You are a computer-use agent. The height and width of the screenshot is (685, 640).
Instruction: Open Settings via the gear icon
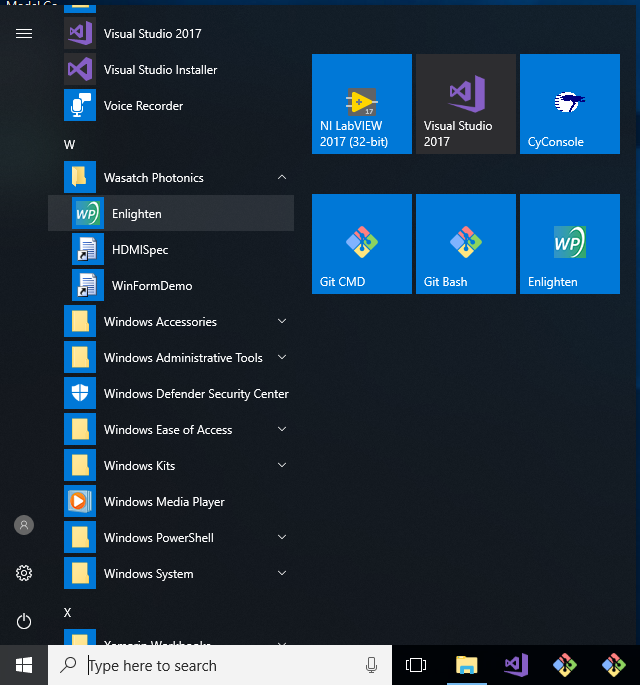coord(24,573)
